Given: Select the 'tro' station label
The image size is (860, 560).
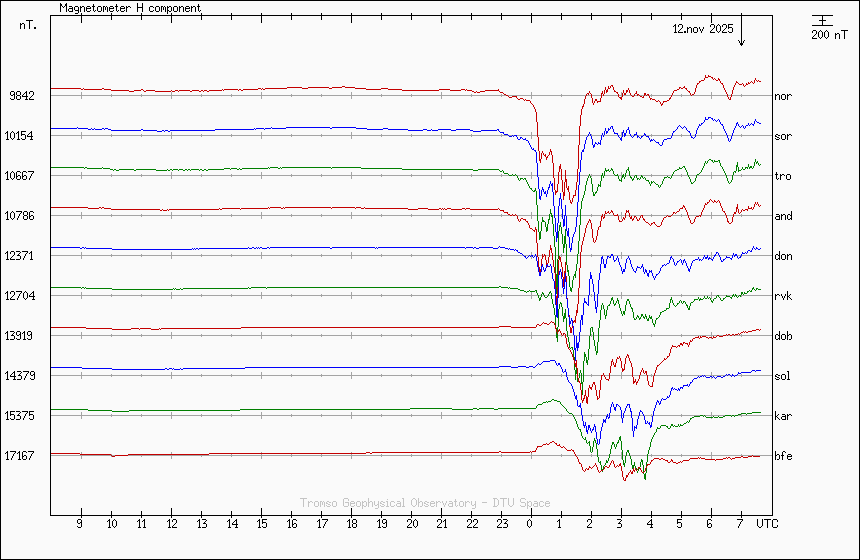Looking at the screenshot, I should click(x=783, y=176).
